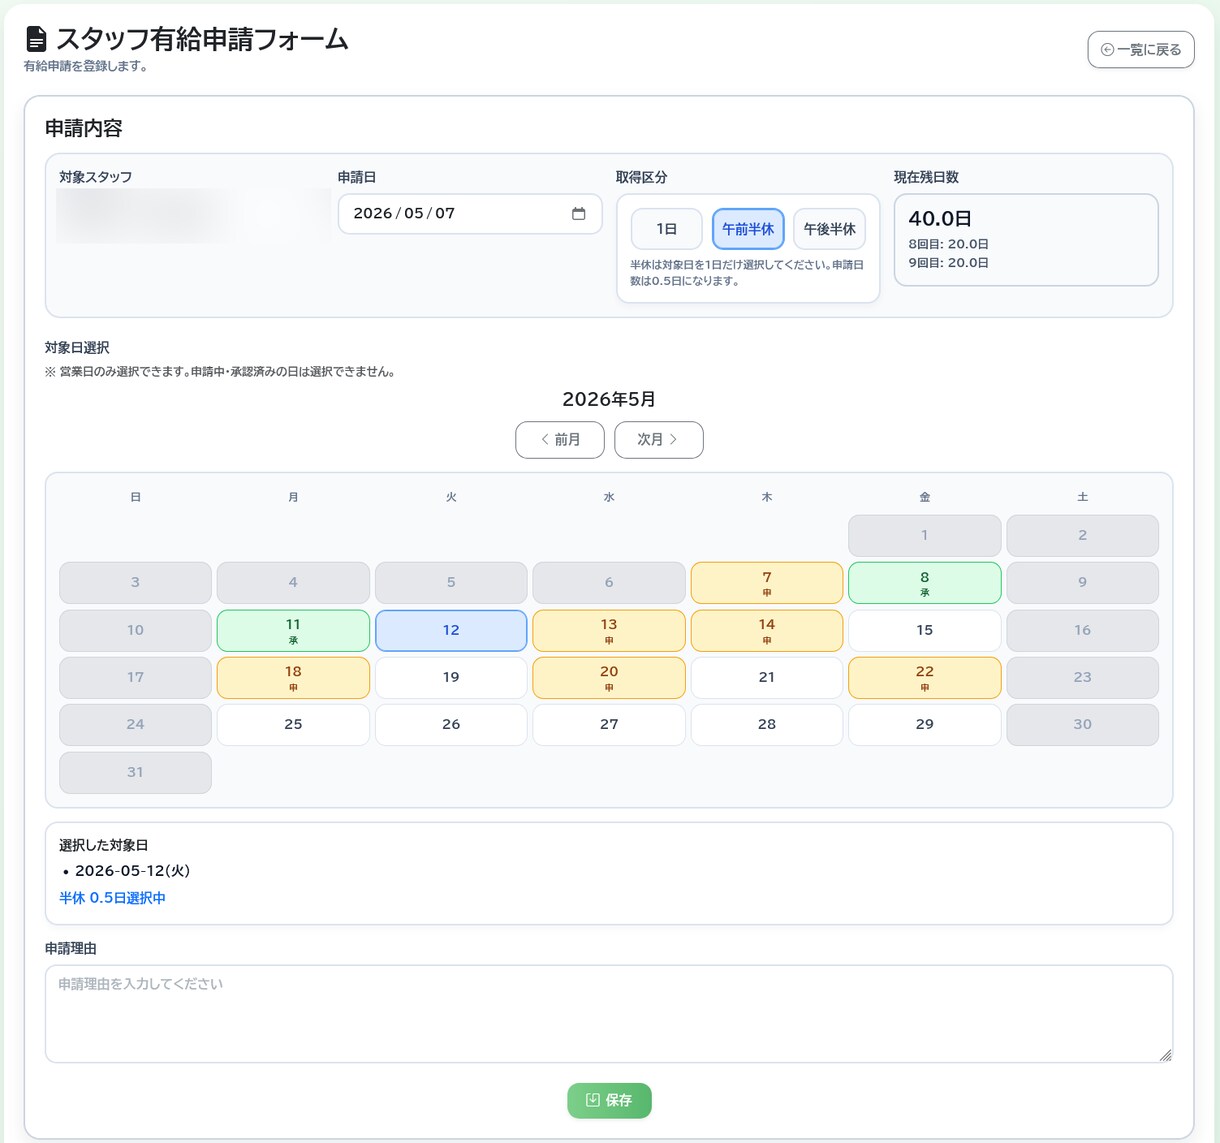Click the pending May 13 calendar cell
The image size is (1220, 1143).
(609, 630)
